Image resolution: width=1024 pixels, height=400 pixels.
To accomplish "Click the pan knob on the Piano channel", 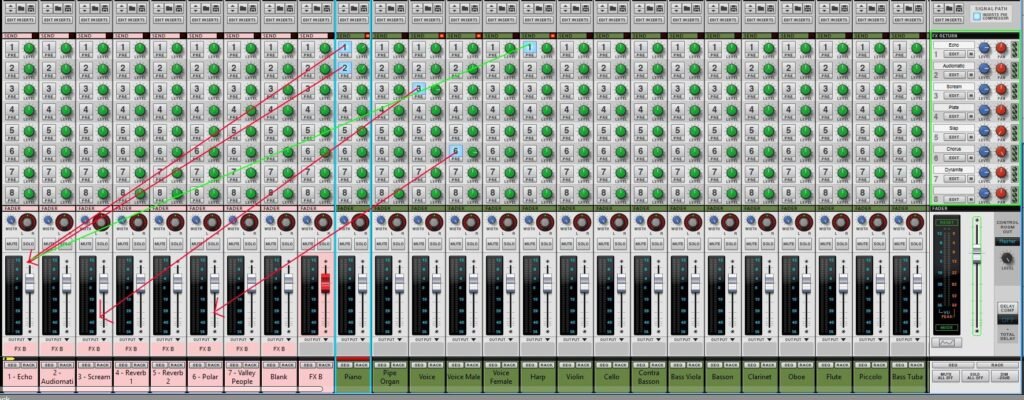I will tap(359, 220).
